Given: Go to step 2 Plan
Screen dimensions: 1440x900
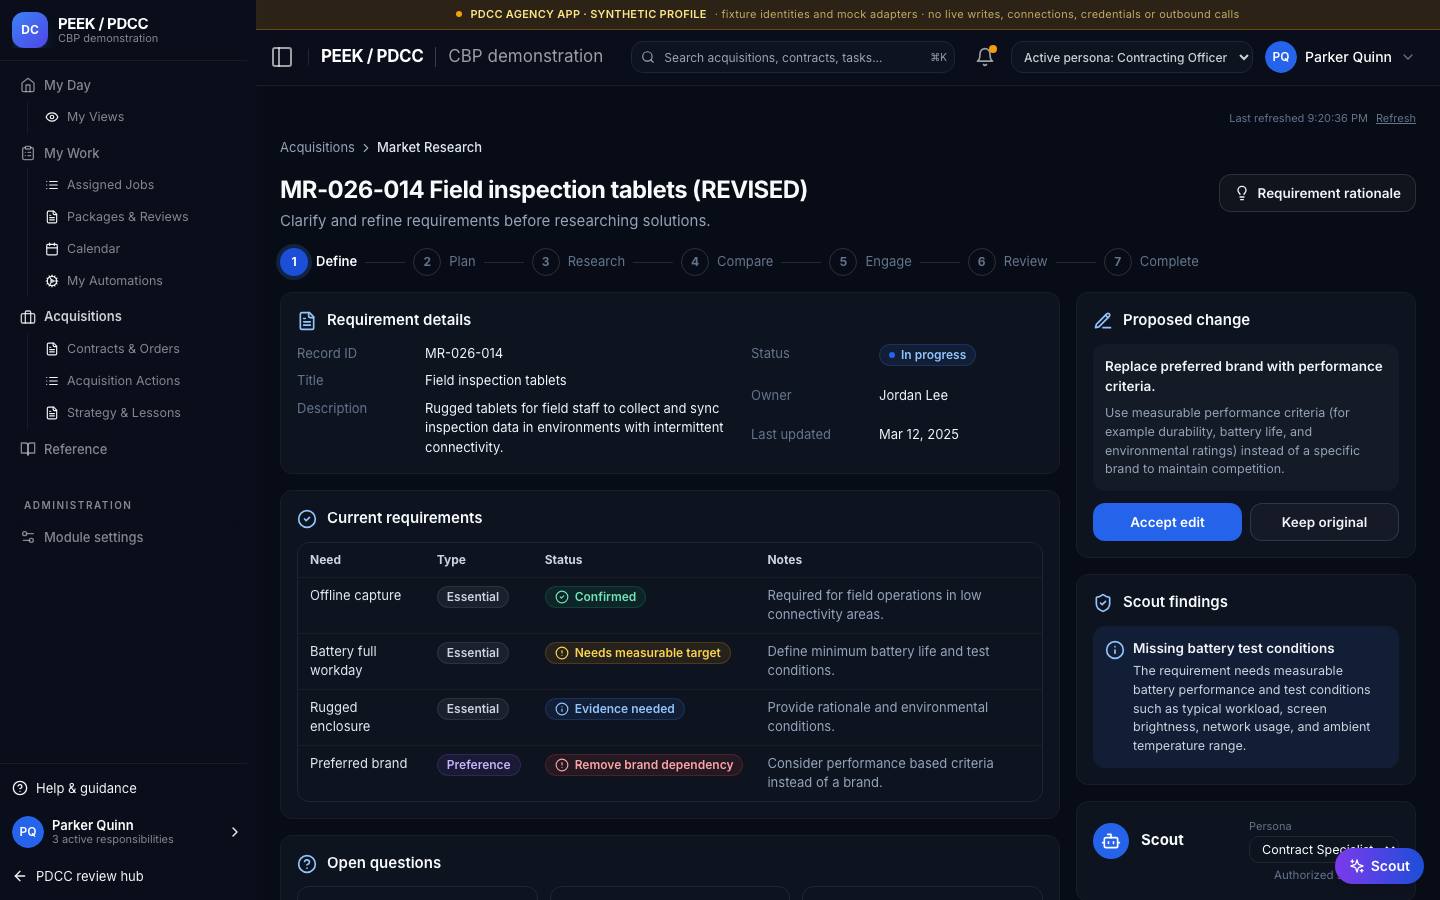Looking at the screenshot, I should point(445,262).
